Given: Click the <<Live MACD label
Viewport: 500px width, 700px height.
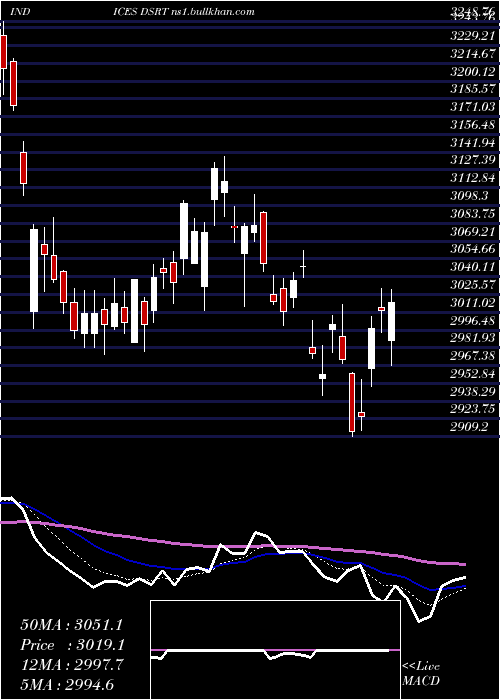Looking at the screenshot, I should click(x=421, y=673).
